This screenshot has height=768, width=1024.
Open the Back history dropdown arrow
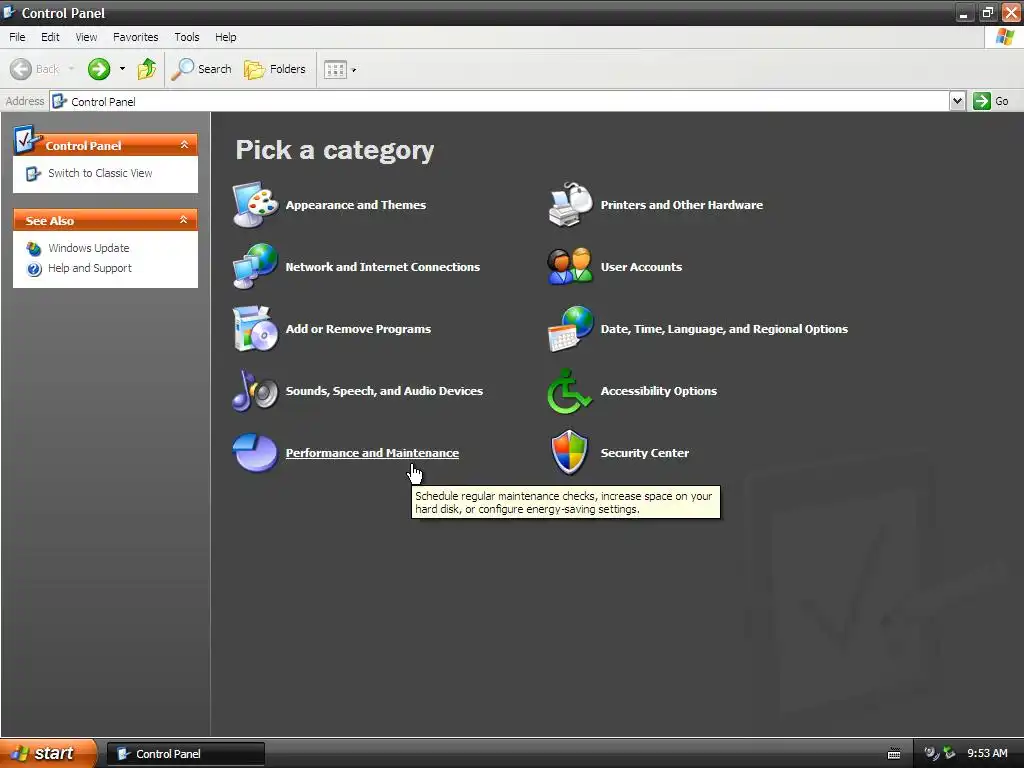click(71, 69)
